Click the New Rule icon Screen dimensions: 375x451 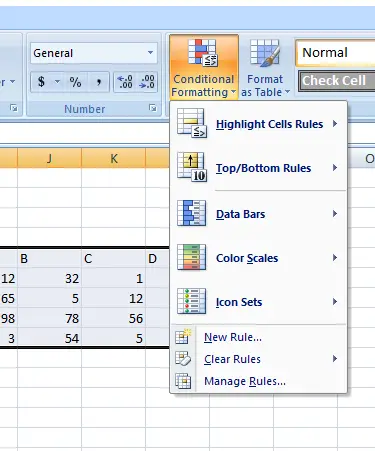click(x=183, y=336)
